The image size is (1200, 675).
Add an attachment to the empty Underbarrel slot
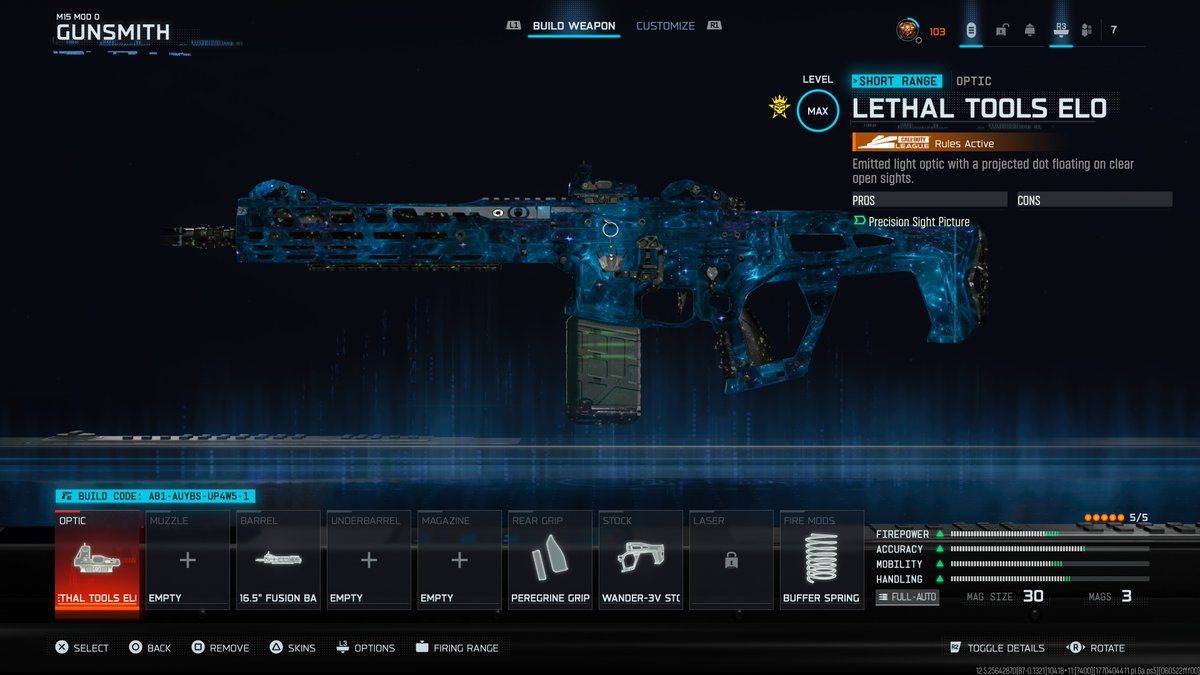pyautogui.click(x=369, y=559)
